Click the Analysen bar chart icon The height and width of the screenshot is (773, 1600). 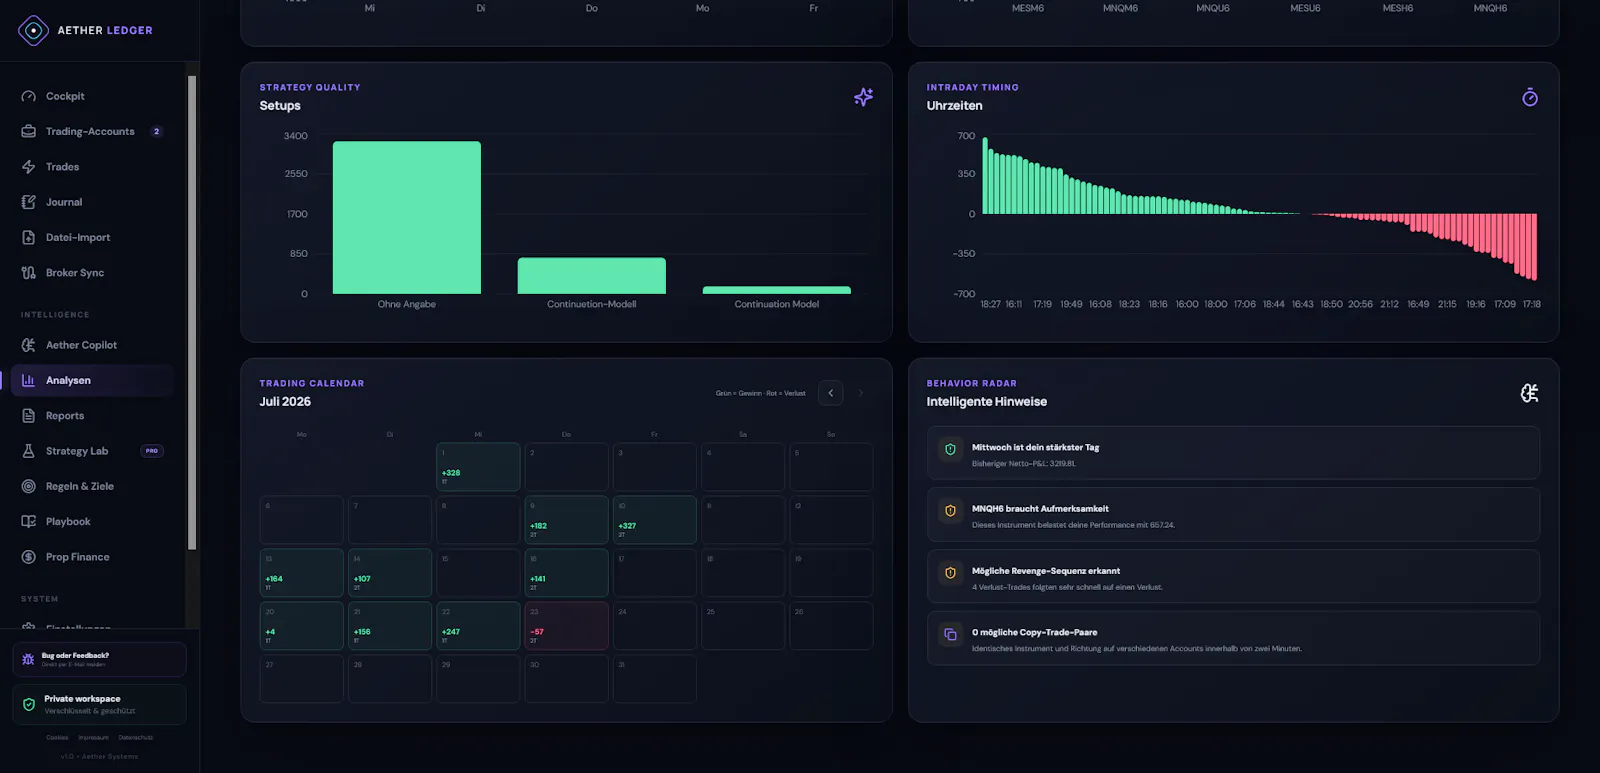click(28, 380)
